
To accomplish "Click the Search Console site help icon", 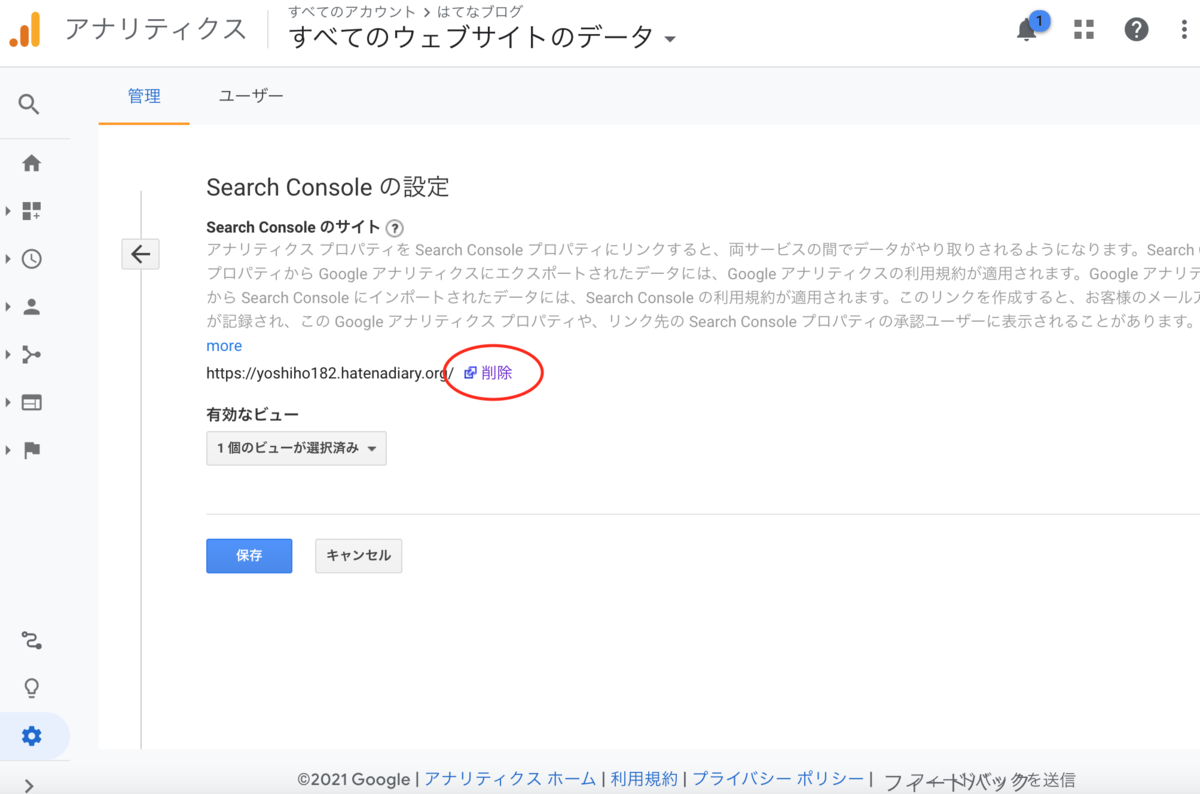I will (394, 228).
